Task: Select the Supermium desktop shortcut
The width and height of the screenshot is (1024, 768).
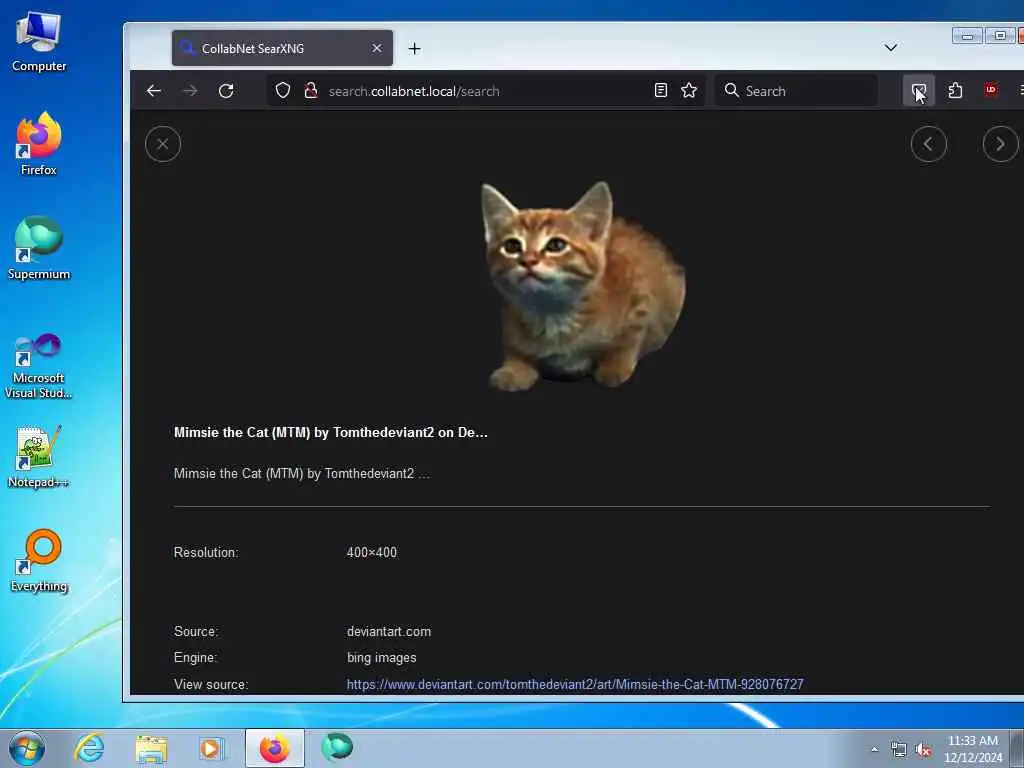Action: (x=39, y=248)
